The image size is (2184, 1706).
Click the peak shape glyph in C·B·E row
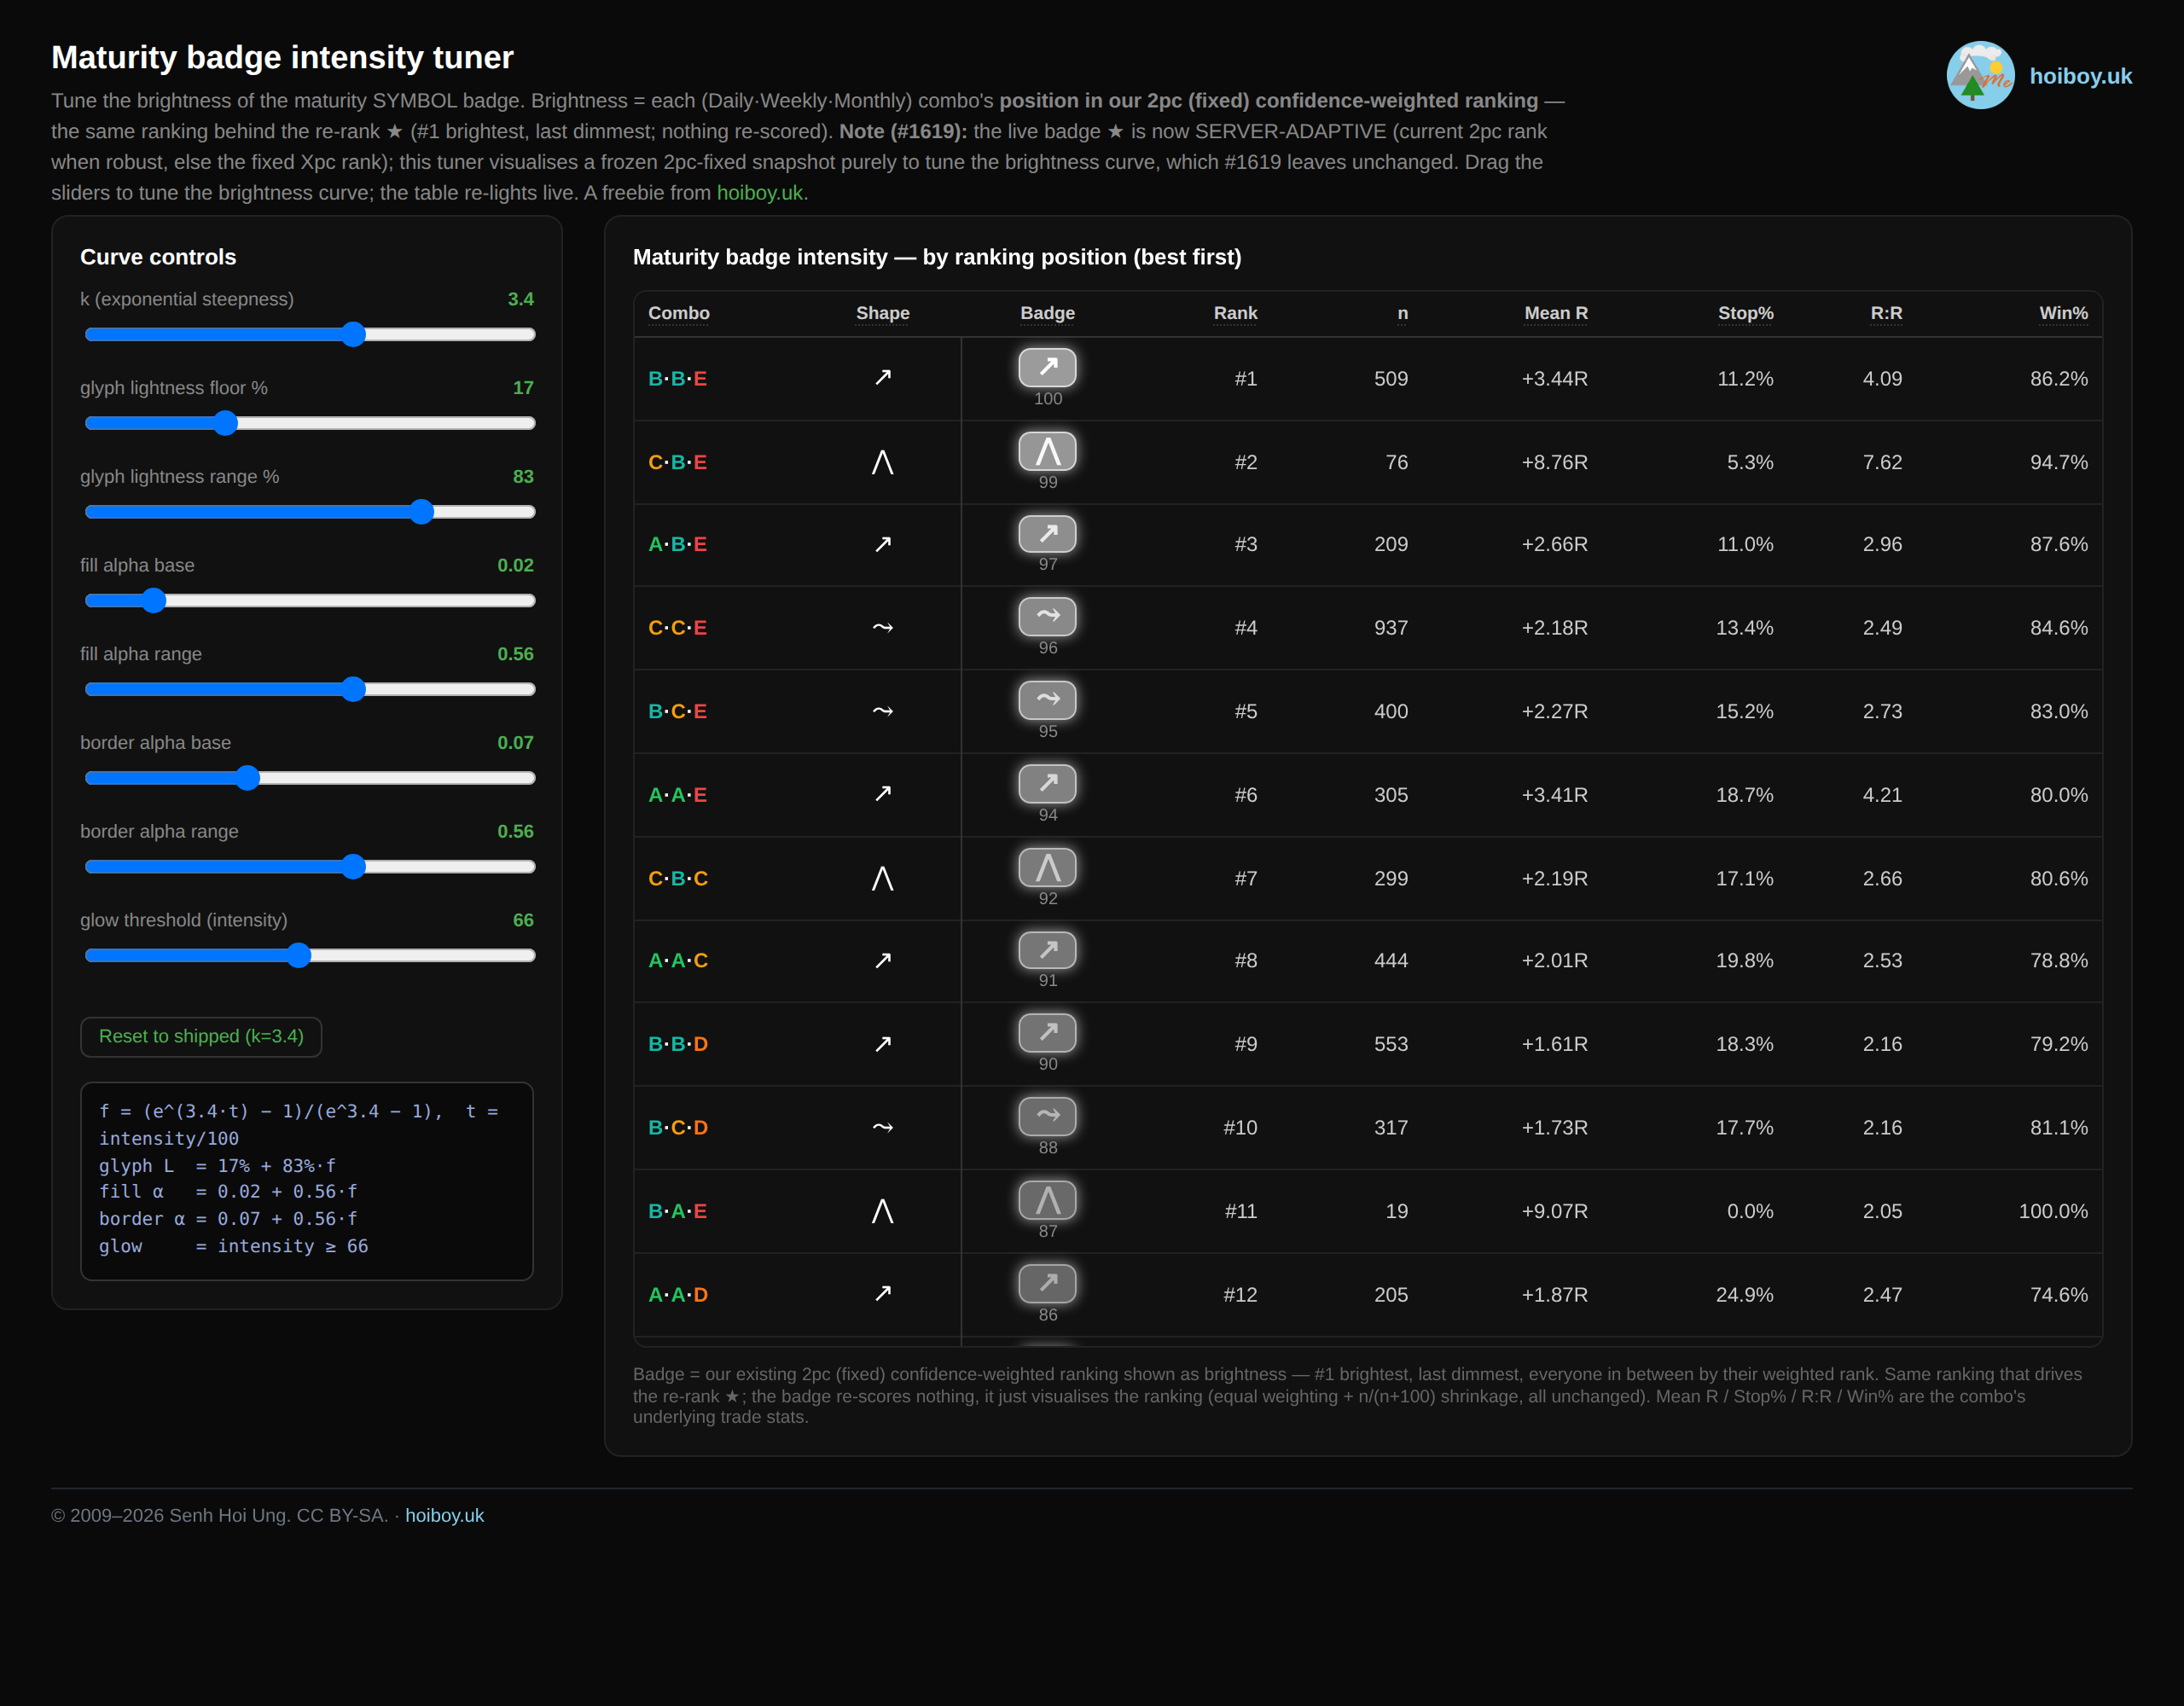[x=882, y=462]
